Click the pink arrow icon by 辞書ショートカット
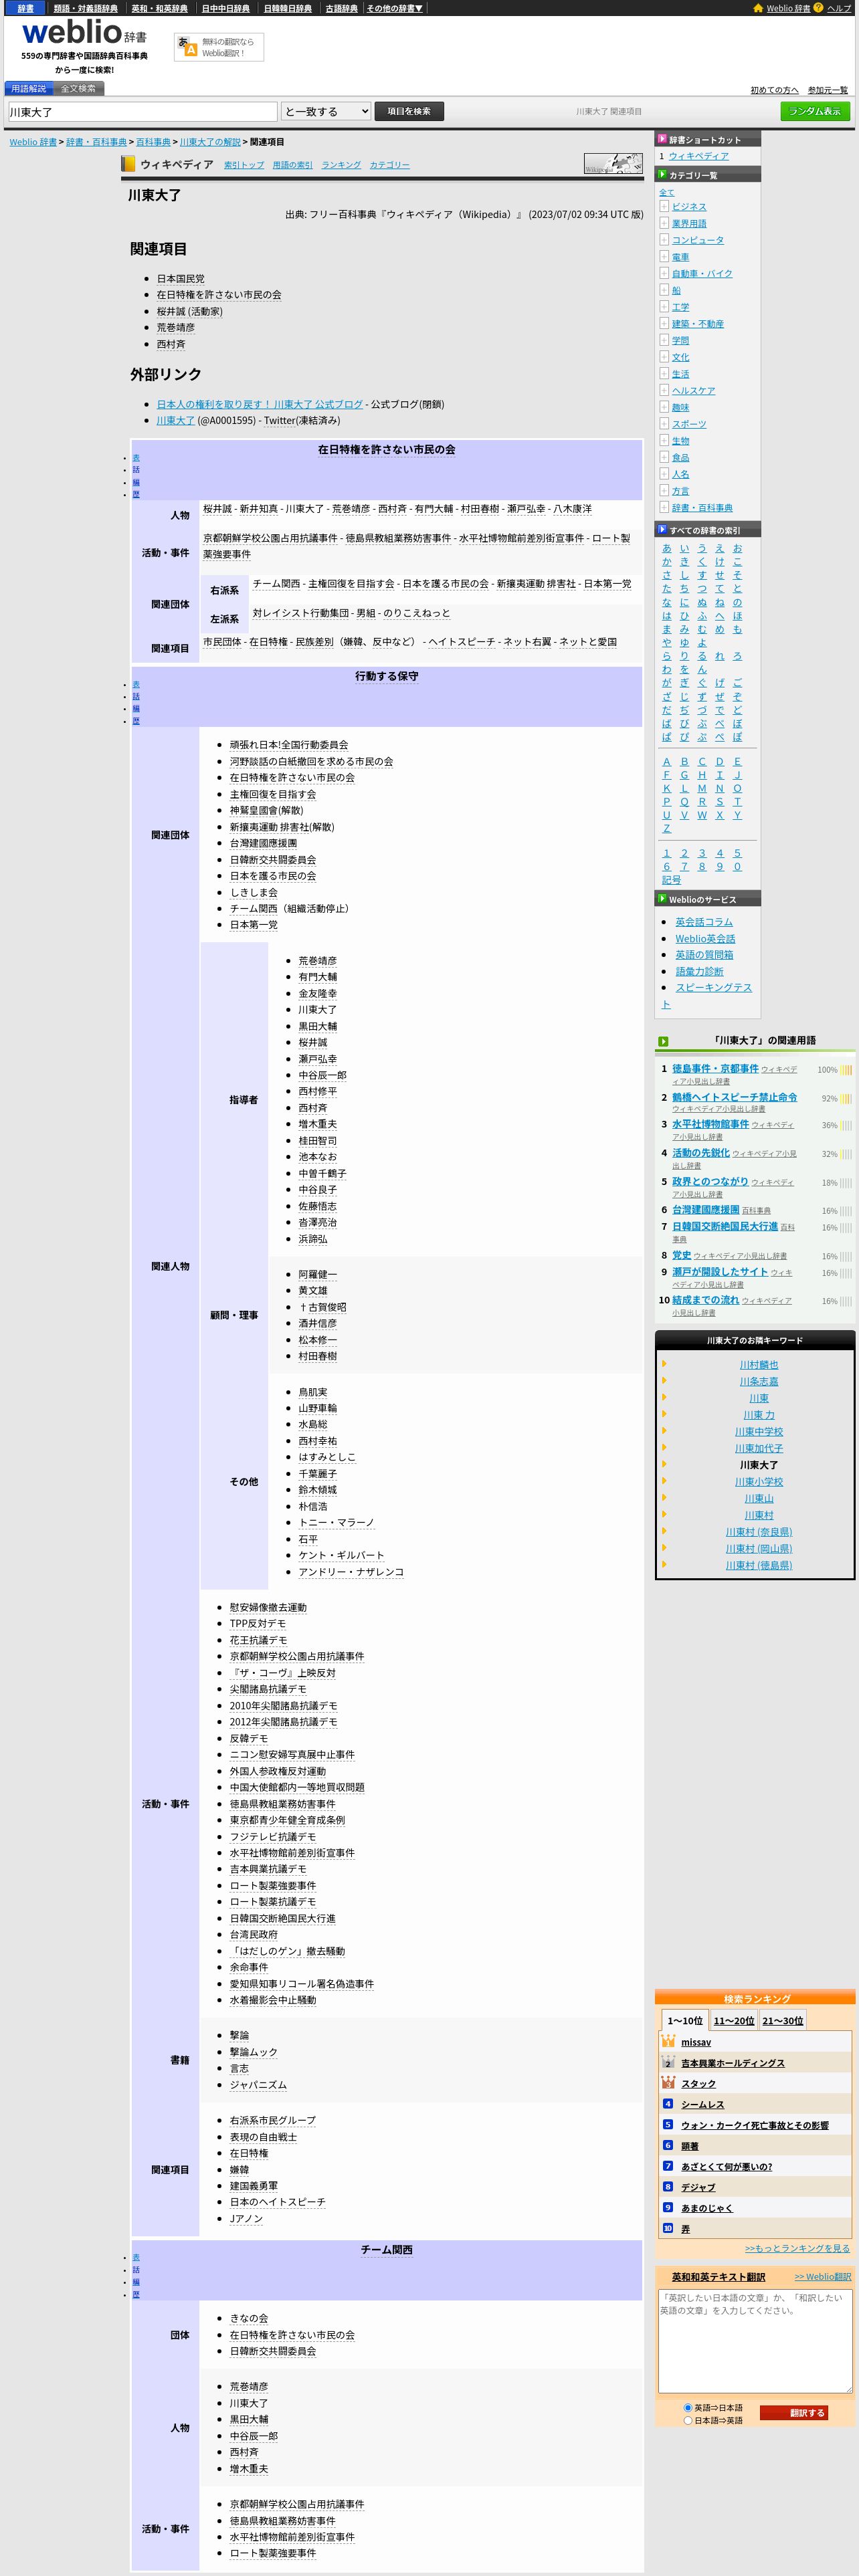This screenshot has height=2576, width=859. (x=662, y=139)
